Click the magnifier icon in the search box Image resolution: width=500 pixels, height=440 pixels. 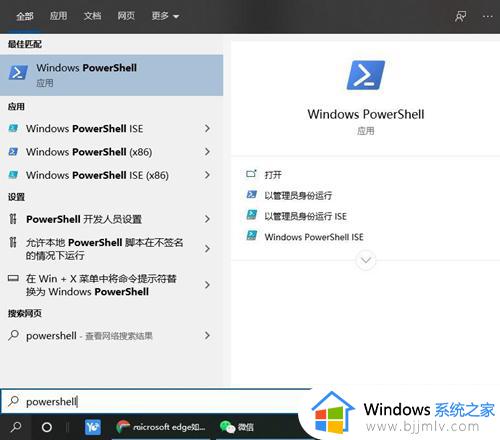coord(13,401)
